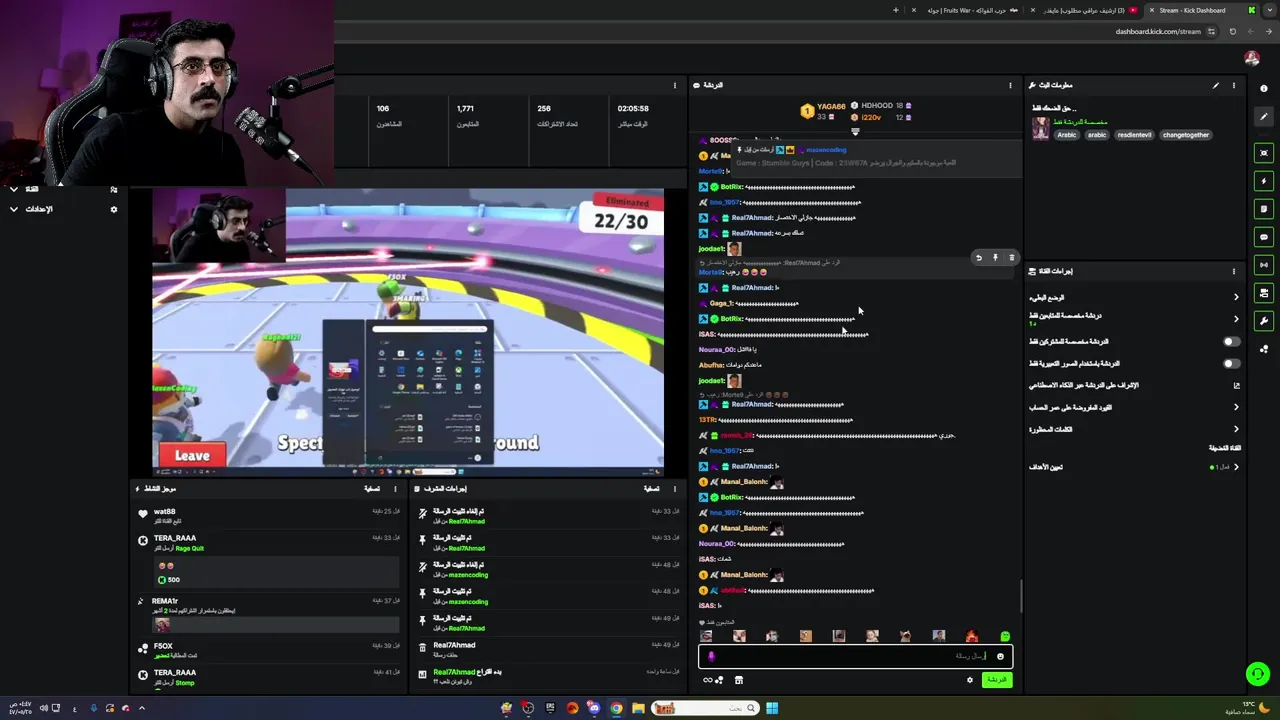Click the pencil edit icon in right sidebar
Screen dimensions: 1280x720
pyautogui.click(x=1264, y=117)
